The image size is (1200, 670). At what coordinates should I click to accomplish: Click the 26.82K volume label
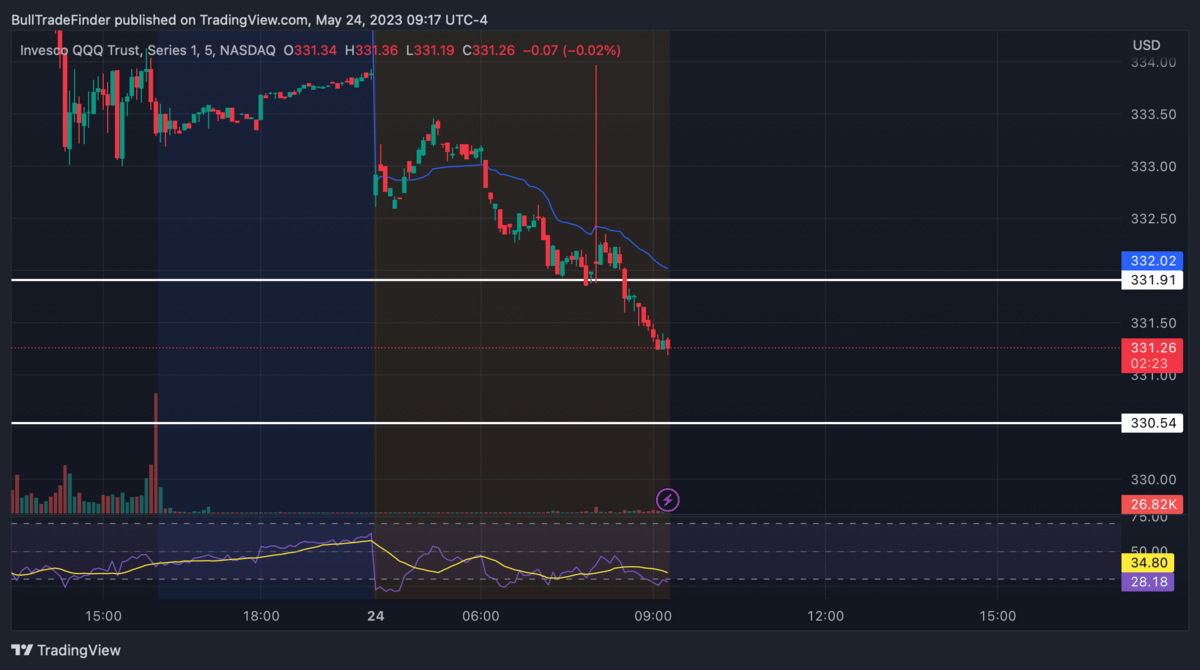tap(1152, 503)
